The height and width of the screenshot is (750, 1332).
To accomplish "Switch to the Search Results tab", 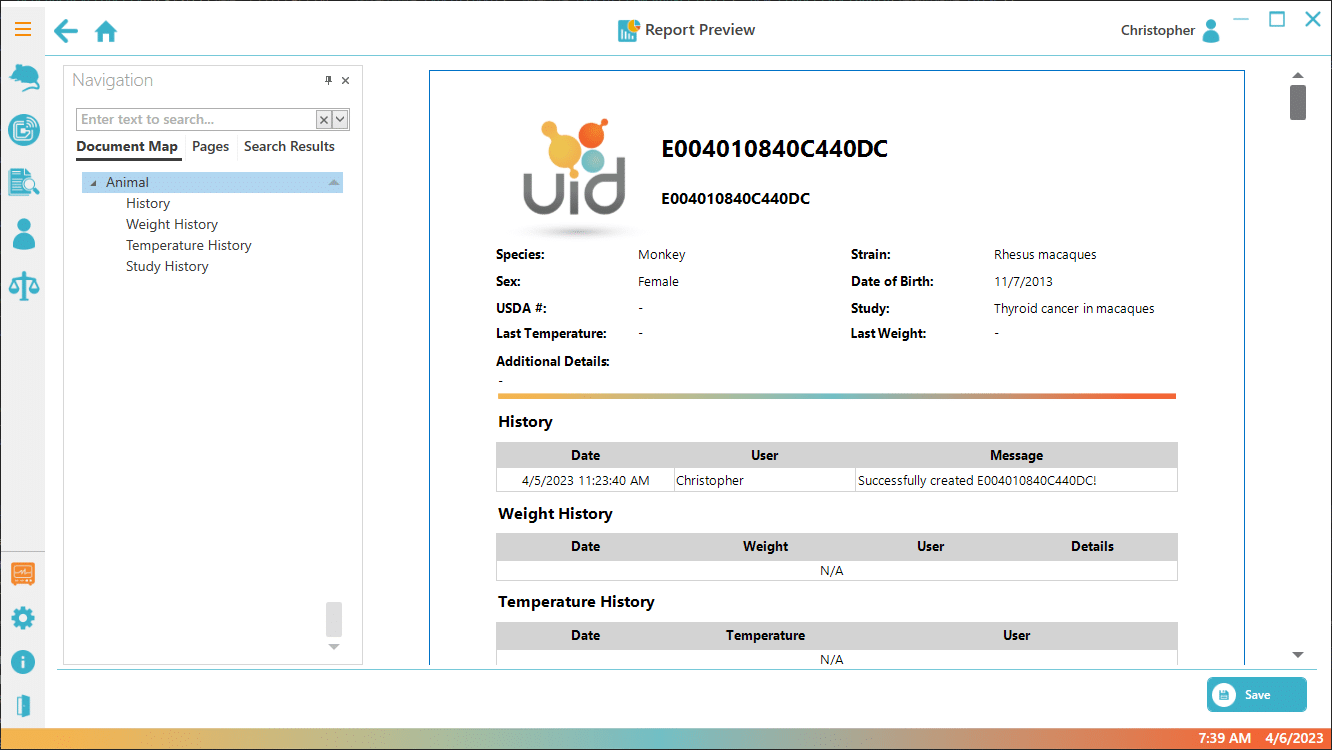I will tap(289, 146).
